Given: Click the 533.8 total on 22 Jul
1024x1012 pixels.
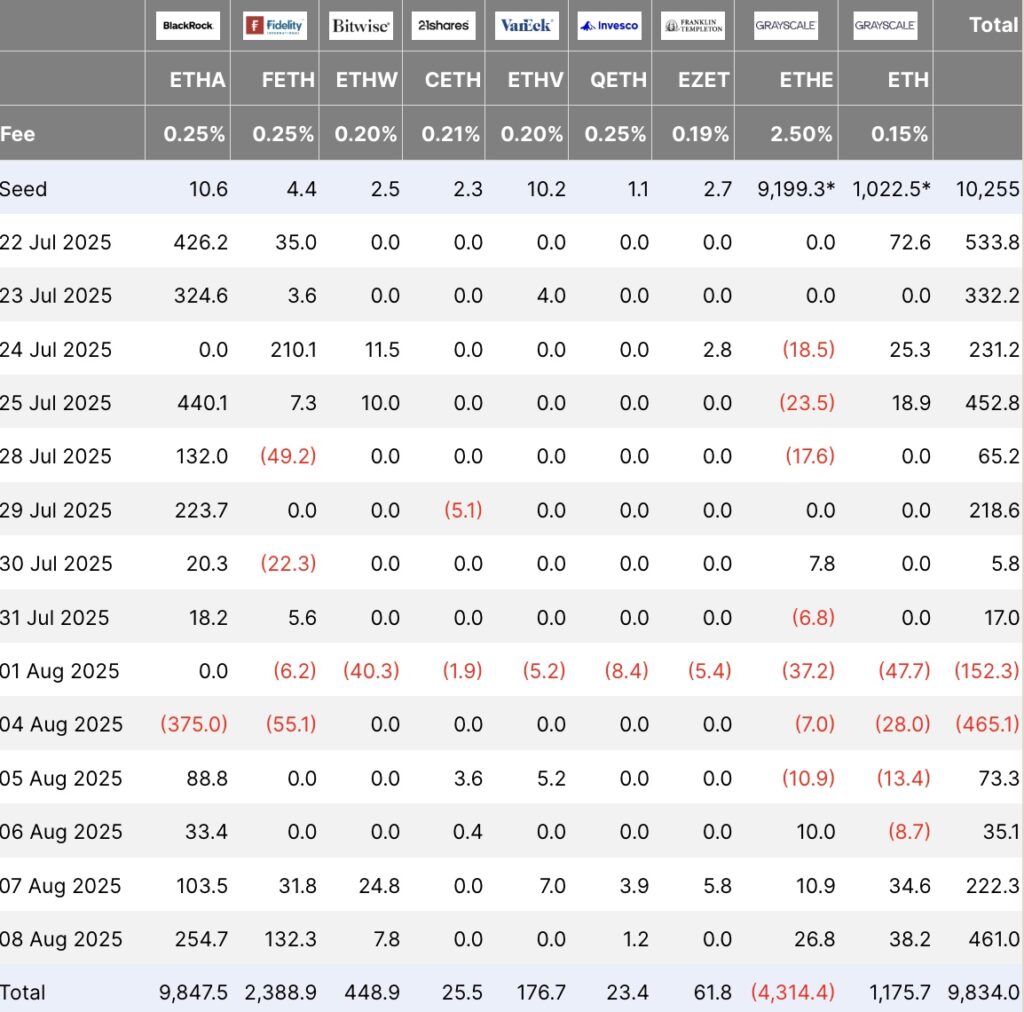Looking at the screenshot, I should tap(992, 242).
